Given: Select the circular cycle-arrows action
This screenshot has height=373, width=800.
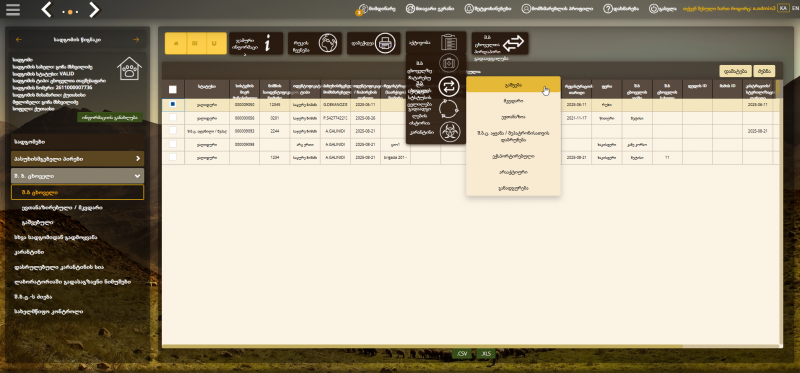Looking at the screenshot, I should coord(449,109).
